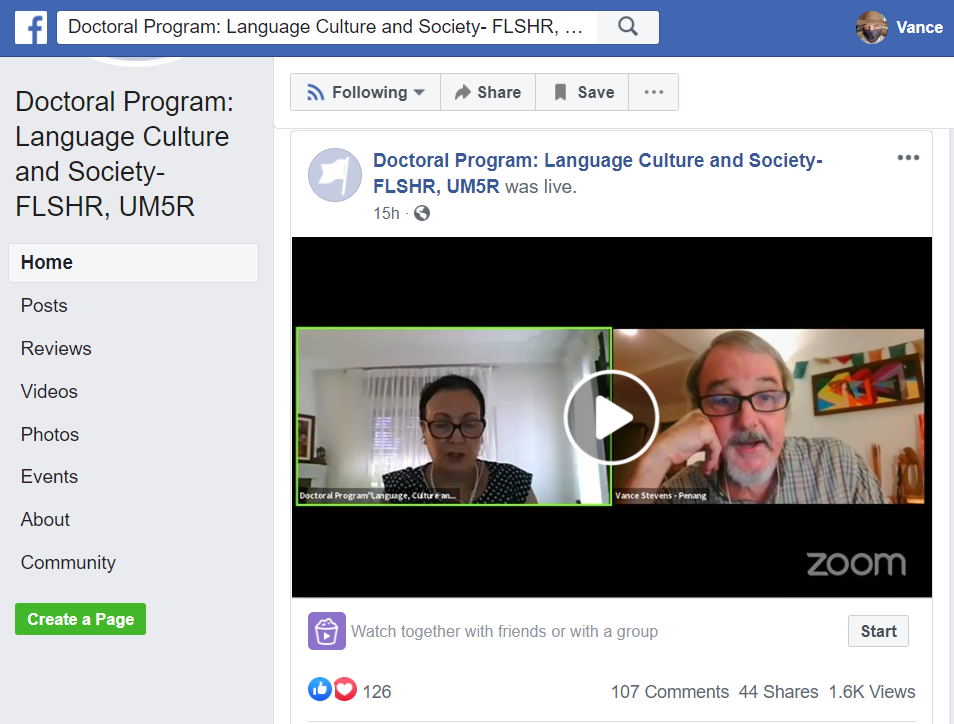The width and height of the screenshot is (954, 724).
Task: Open the Reviews section in sidebar
Action: click(55, 348)
